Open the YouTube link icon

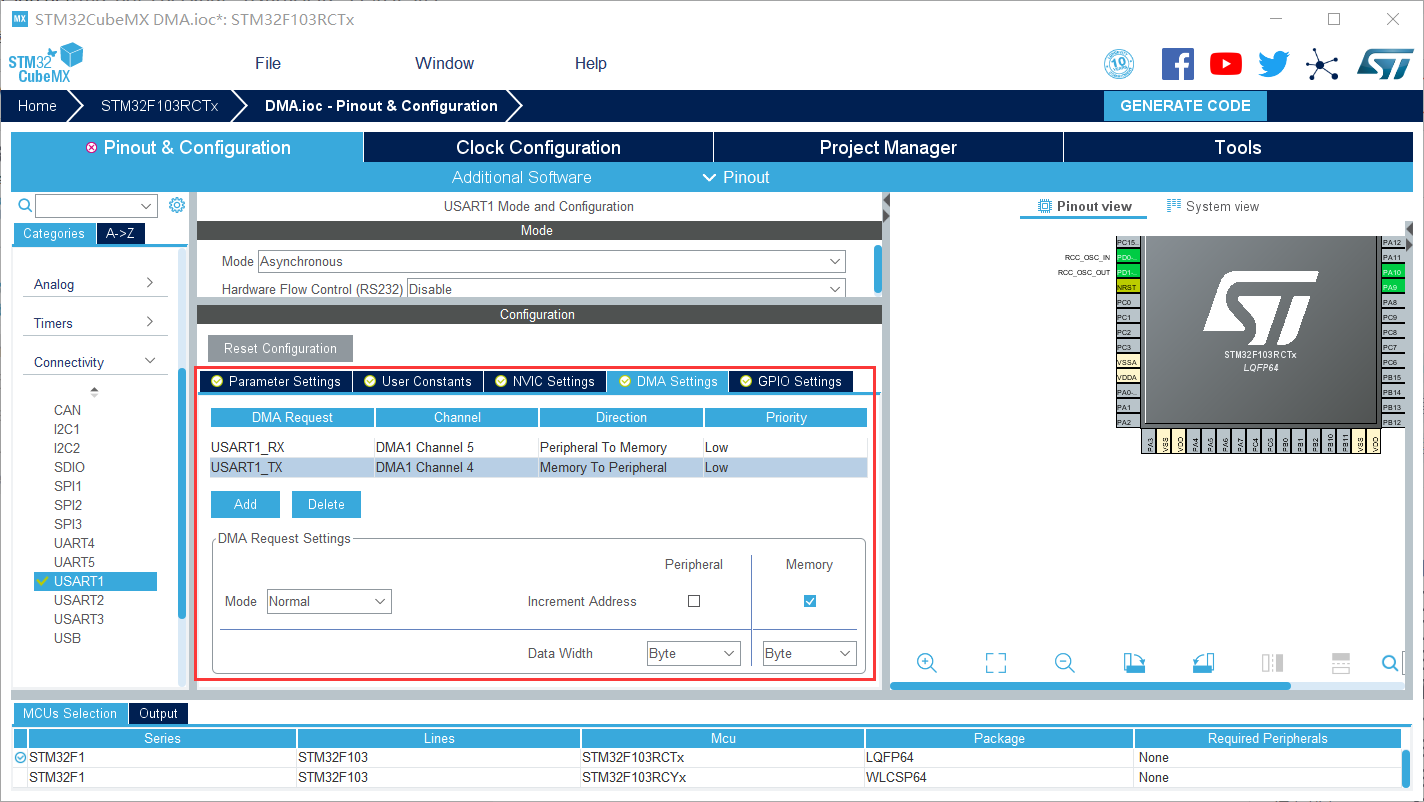[x=1226, y=64]
